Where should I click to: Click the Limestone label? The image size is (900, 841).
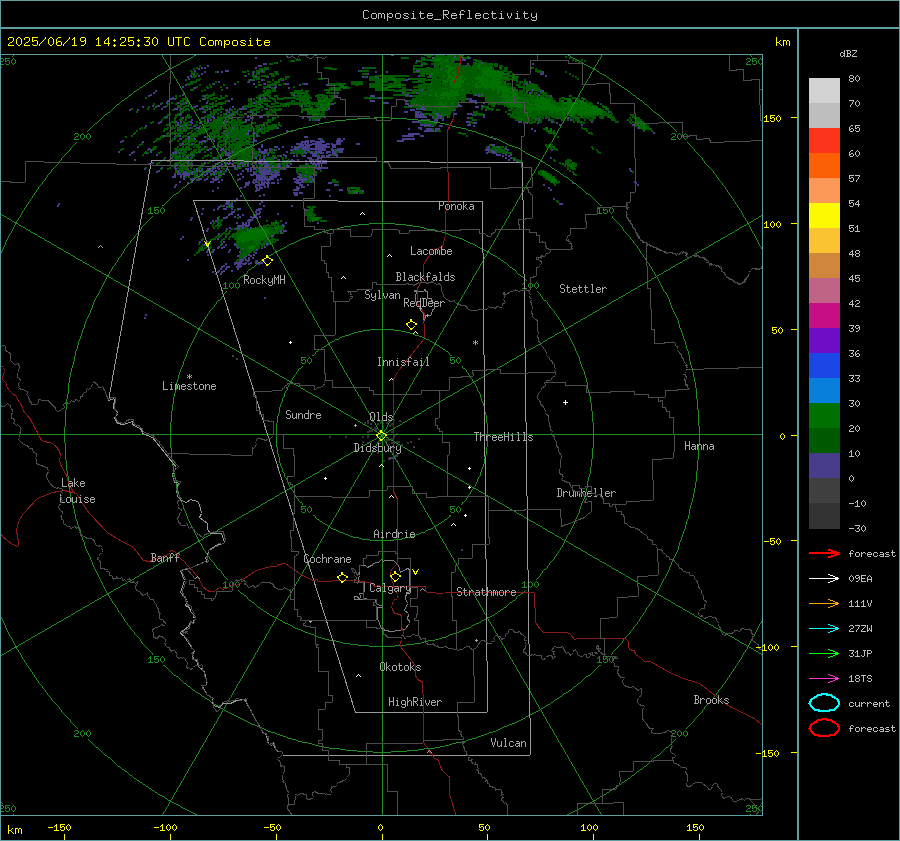189,386
